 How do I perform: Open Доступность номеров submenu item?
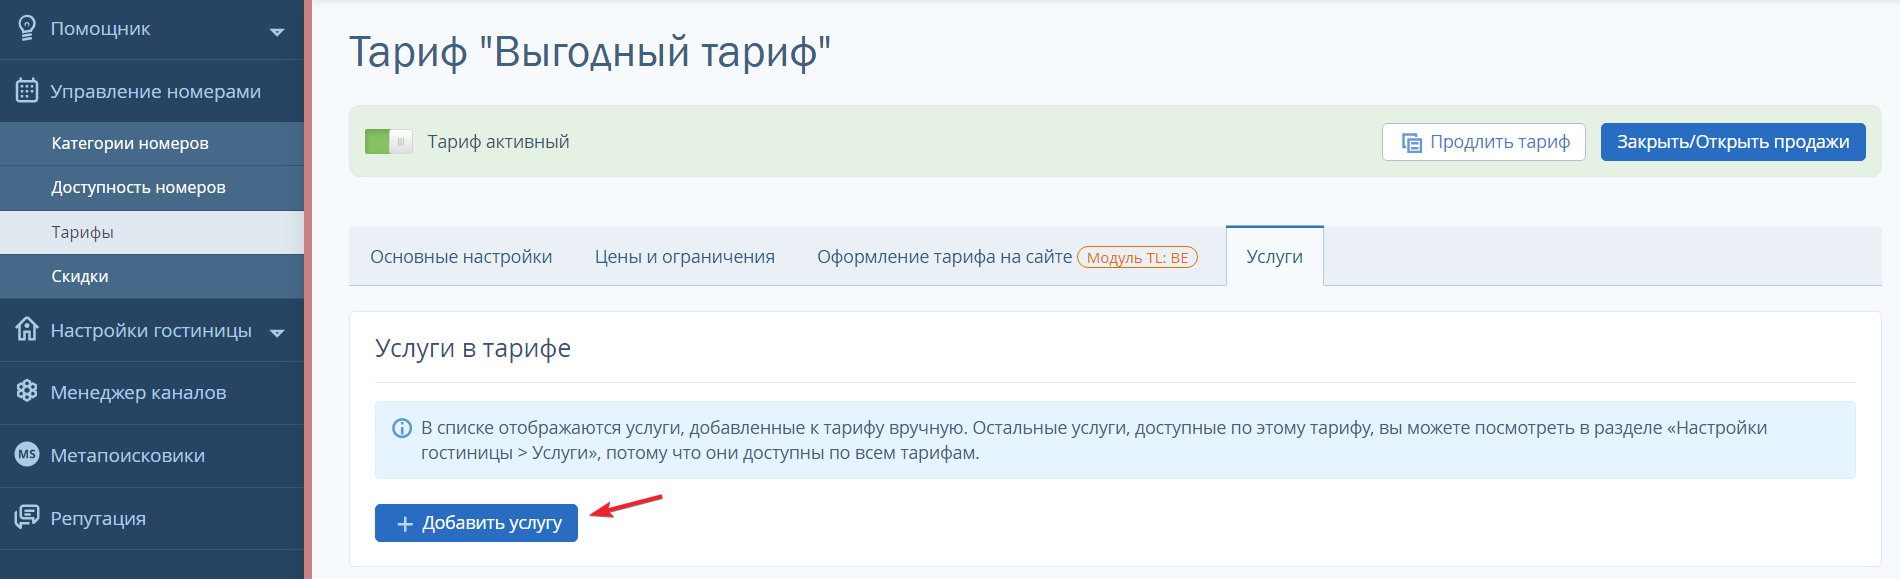tap(152, 188)
